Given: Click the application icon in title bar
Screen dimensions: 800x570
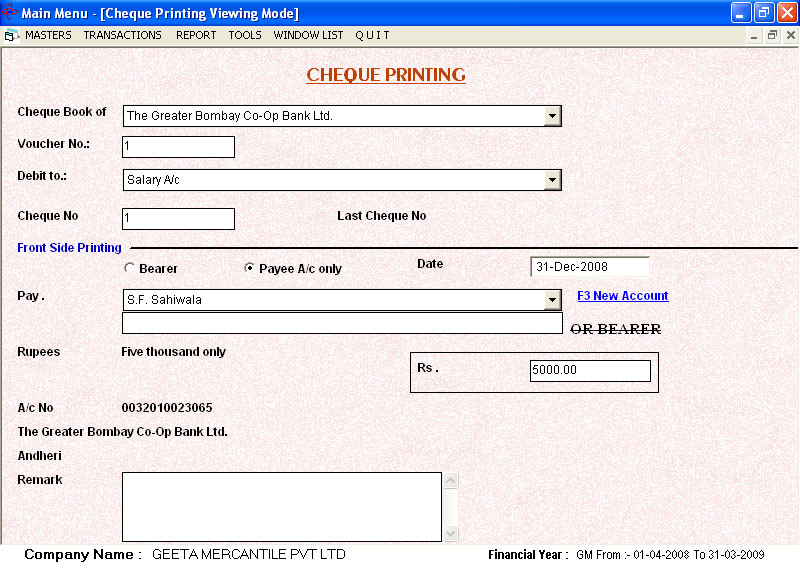Looking at the screenshot, I should click(10, 12).
